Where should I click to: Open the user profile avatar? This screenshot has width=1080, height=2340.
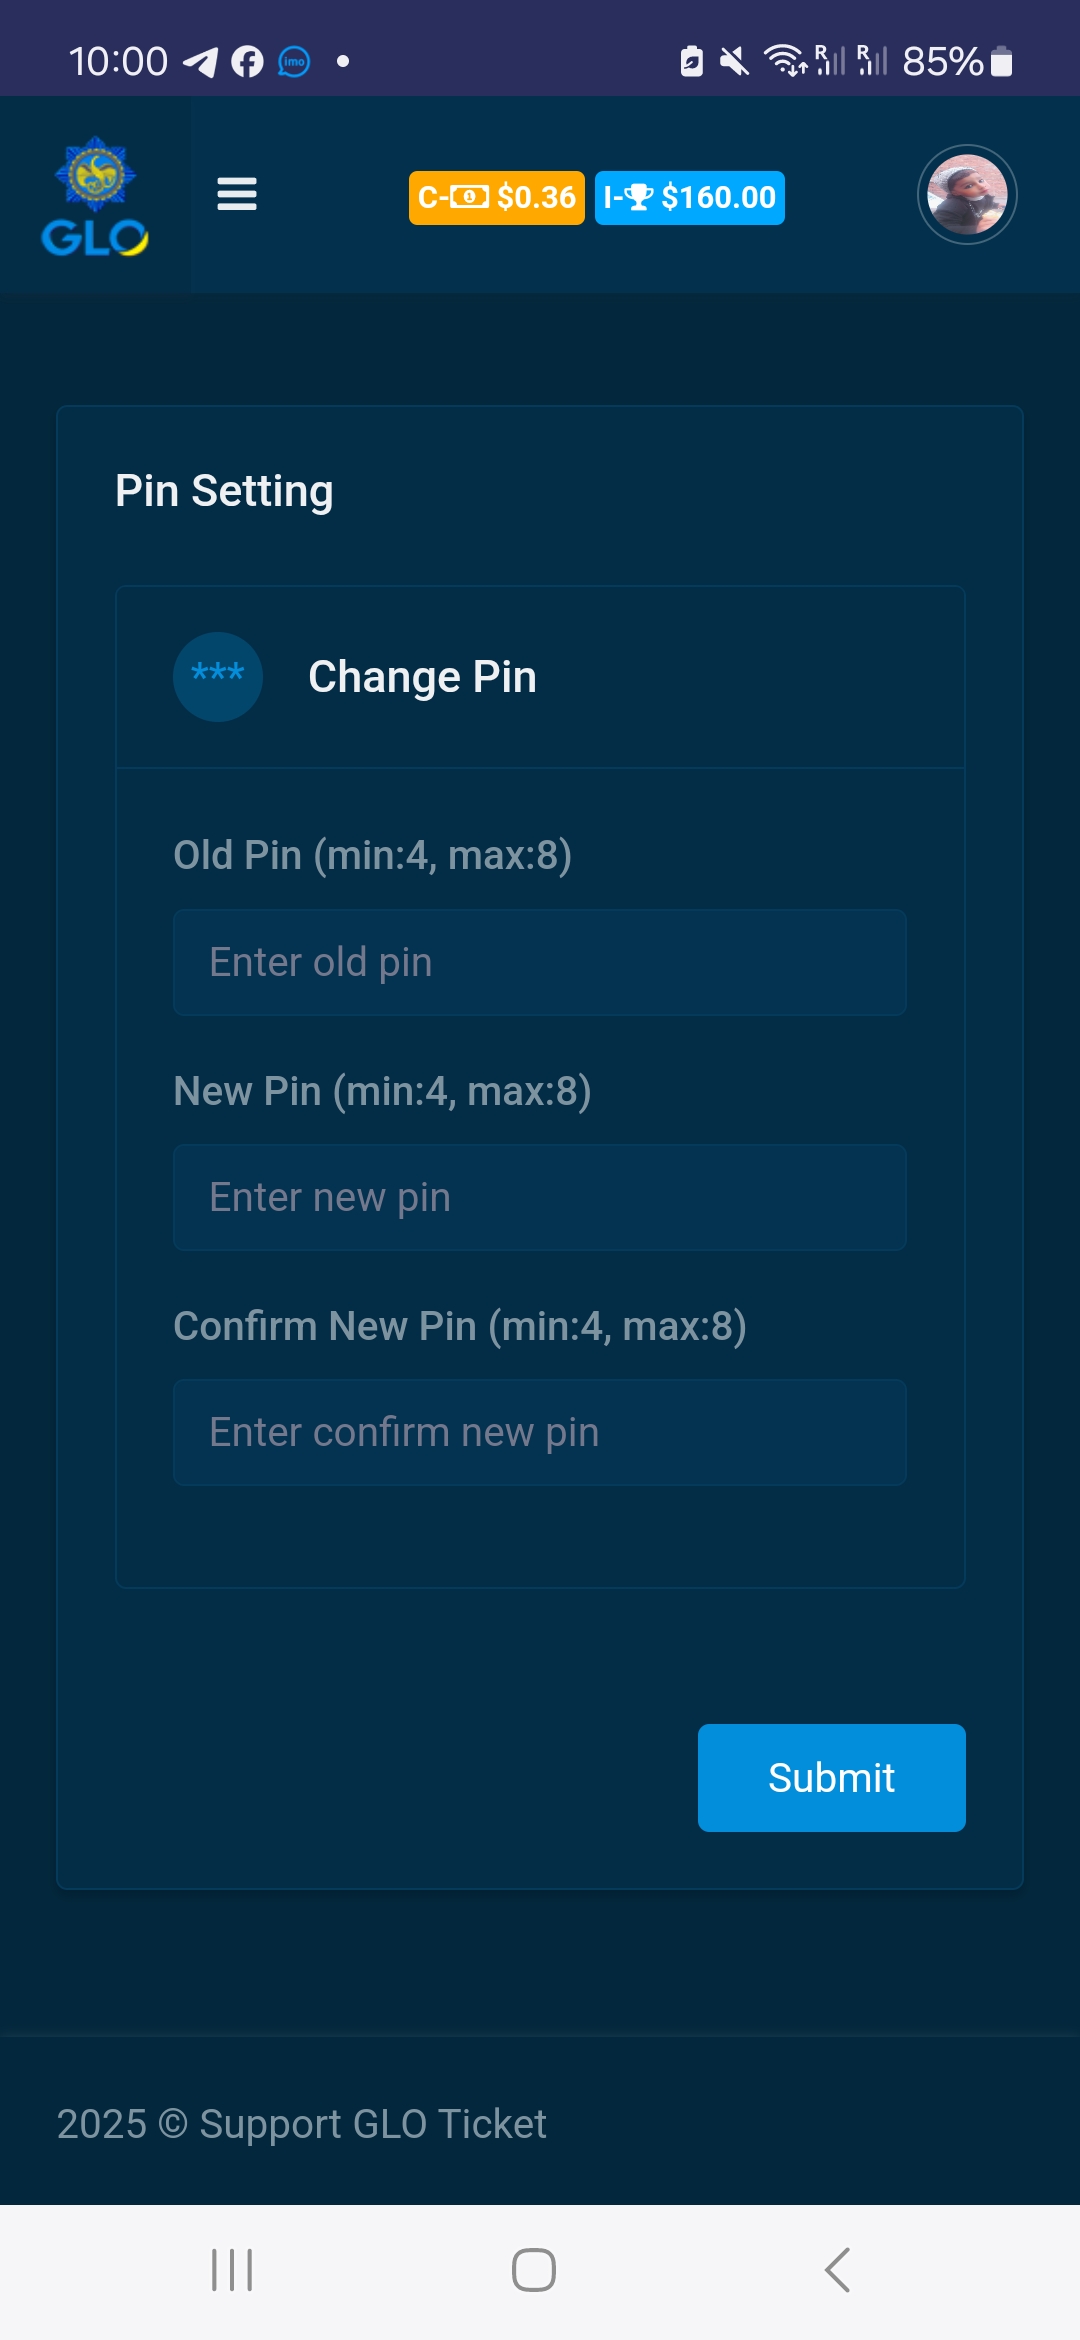click(x=967, y=195)
